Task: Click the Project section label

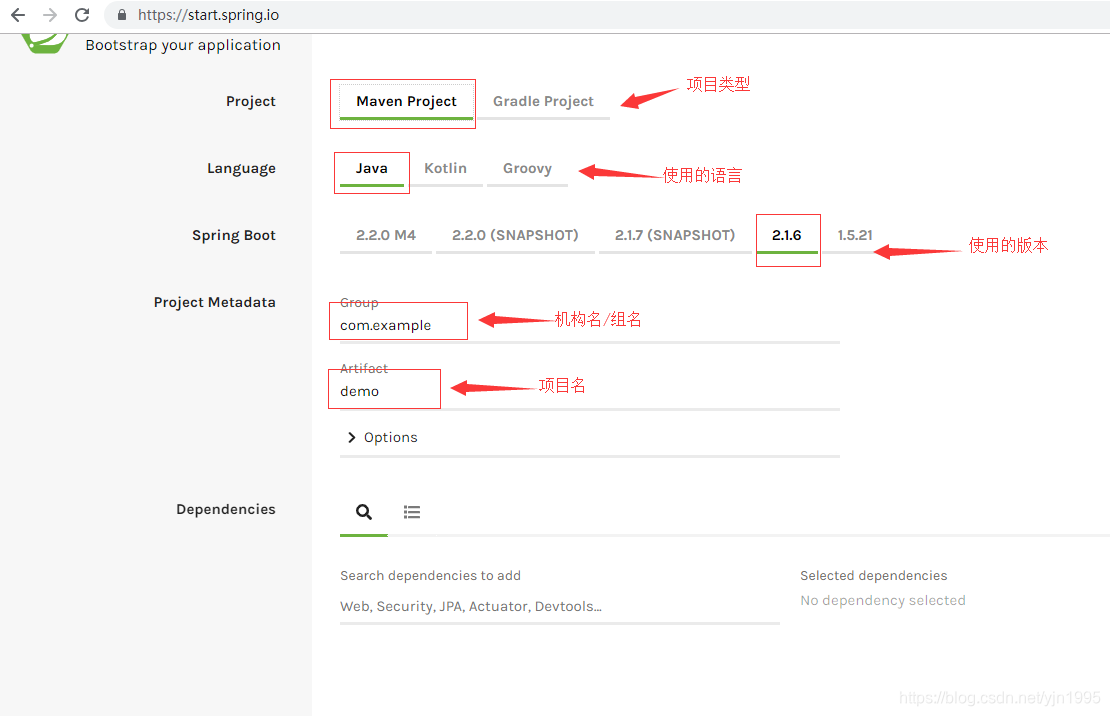Action: 251,101
